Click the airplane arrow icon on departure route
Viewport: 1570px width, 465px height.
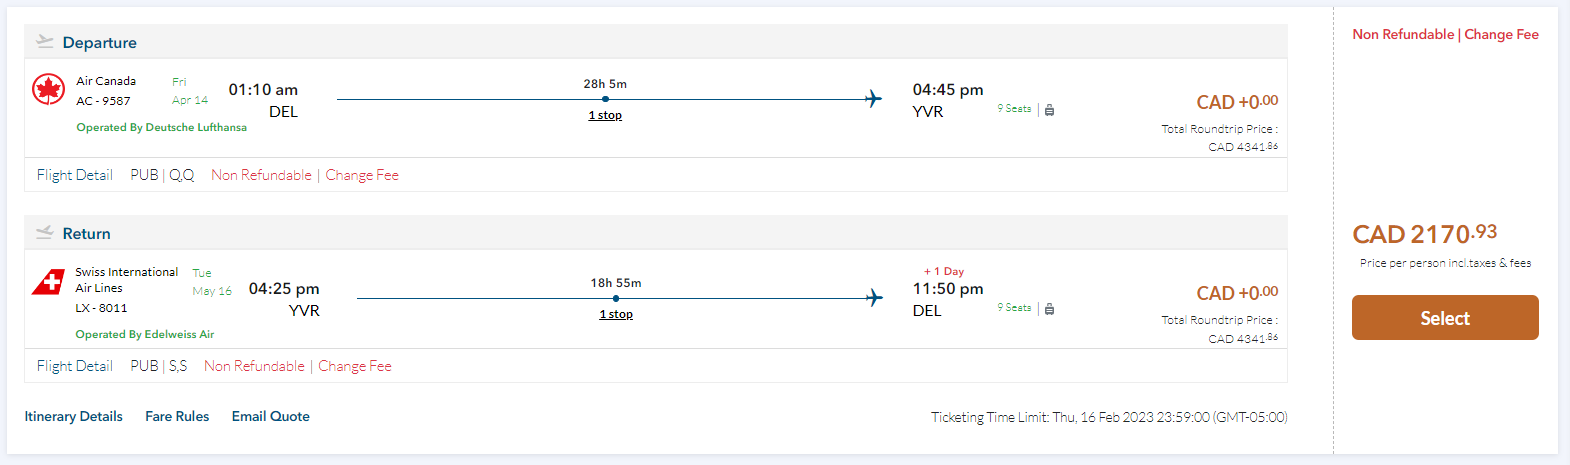point(873,99)
